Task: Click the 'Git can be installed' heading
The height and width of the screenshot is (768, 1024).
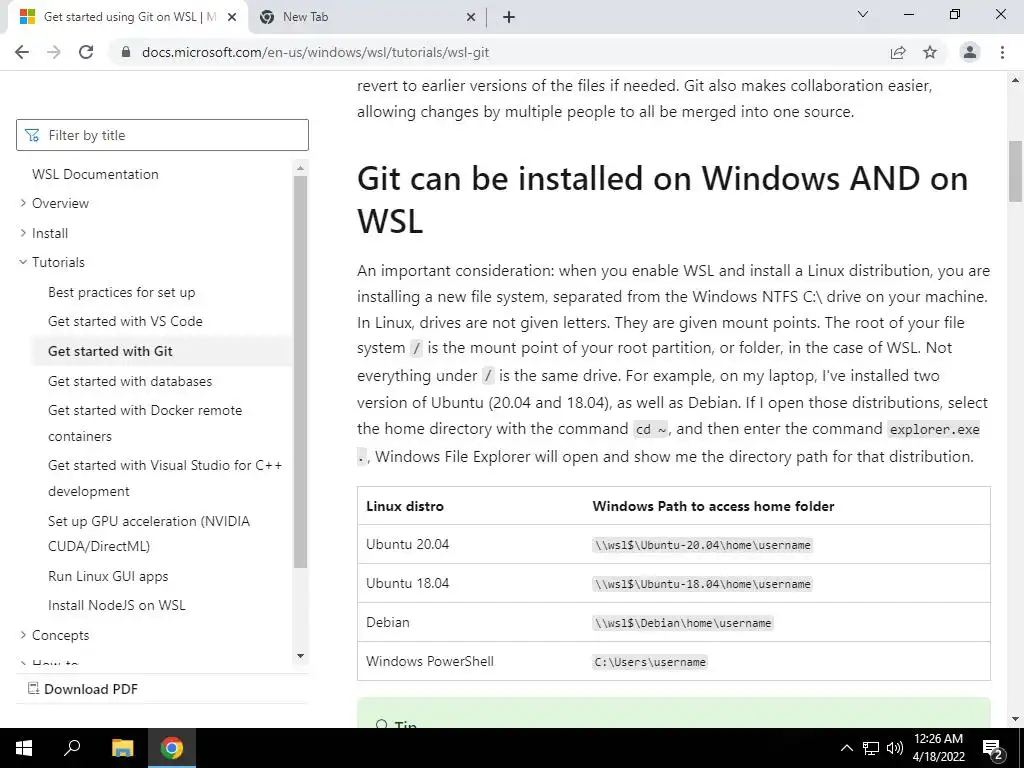Action: pyautogui.click(x=662, y=199)
